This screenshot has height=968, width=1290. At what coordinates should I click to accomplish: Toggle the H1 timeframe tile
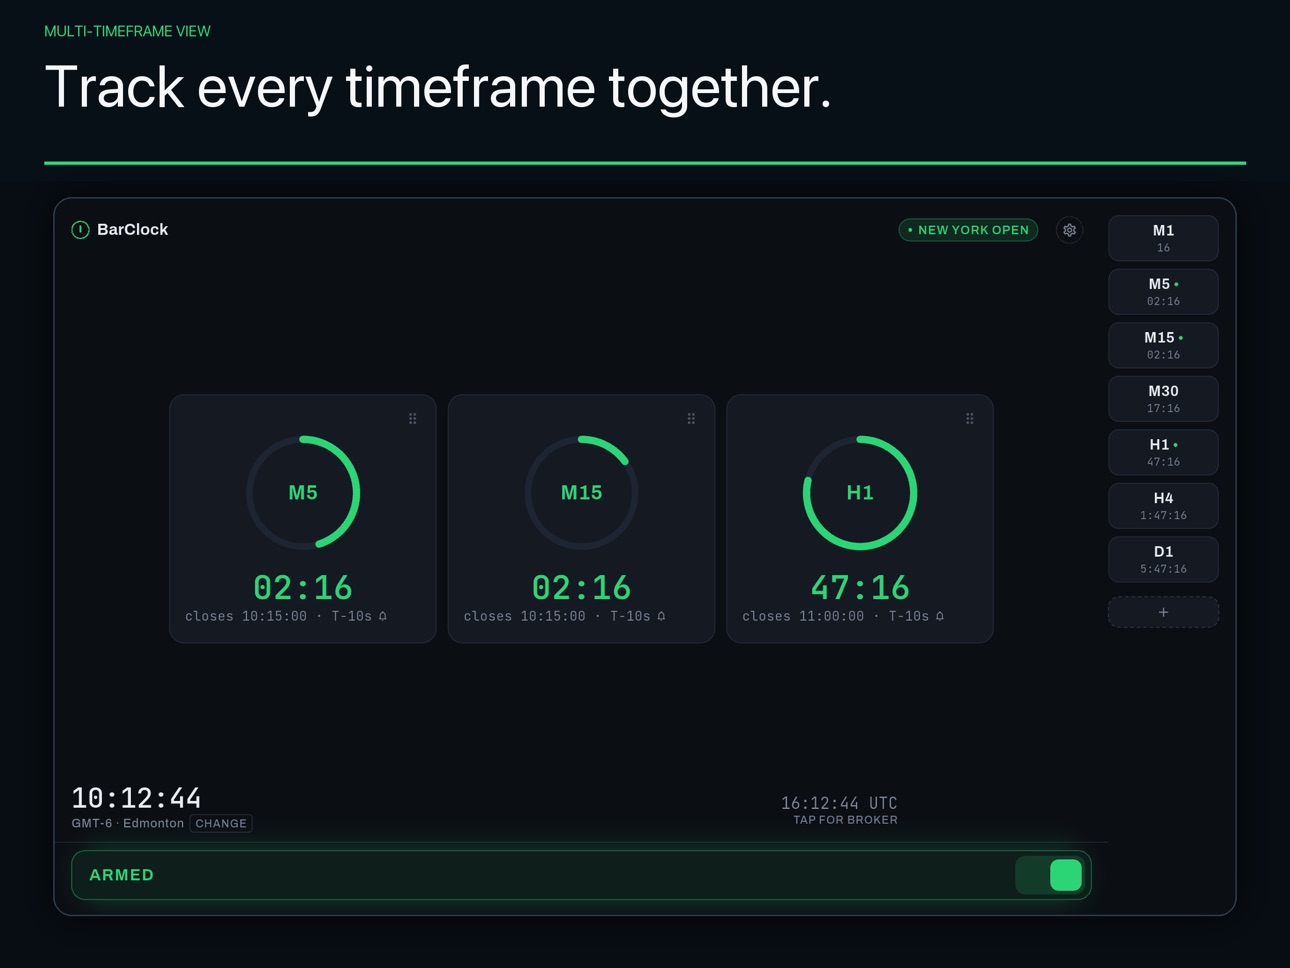pyautogui.click(x=1163, y=452)
